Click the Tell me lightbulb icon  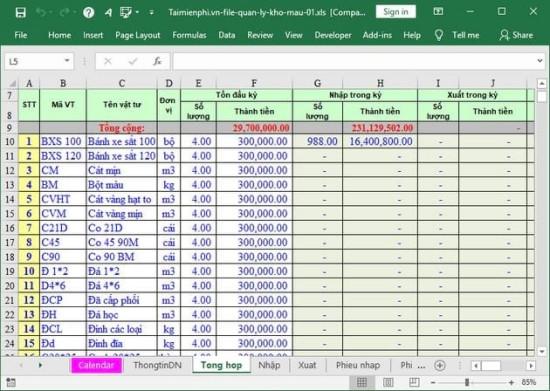[438, 35]
